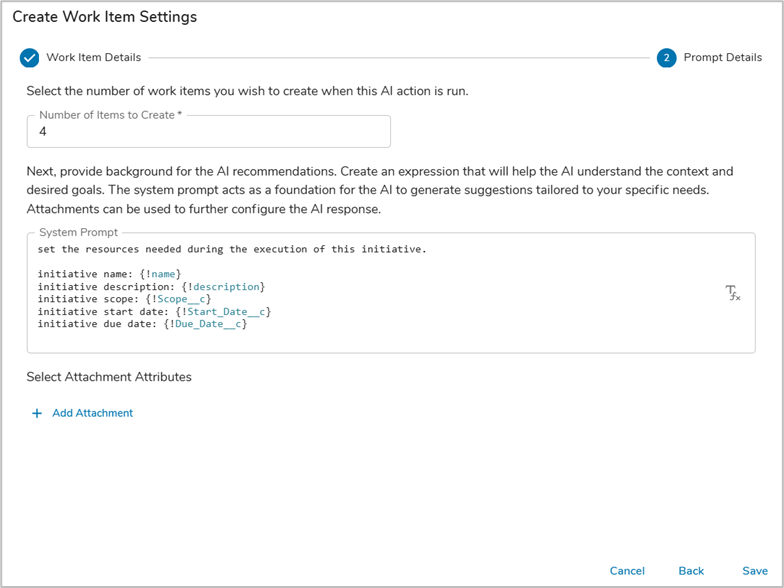The width and height of the screenshot is (784, 588).
Task: Focus the Number of Items to Create field
Action: pos(208,132)
